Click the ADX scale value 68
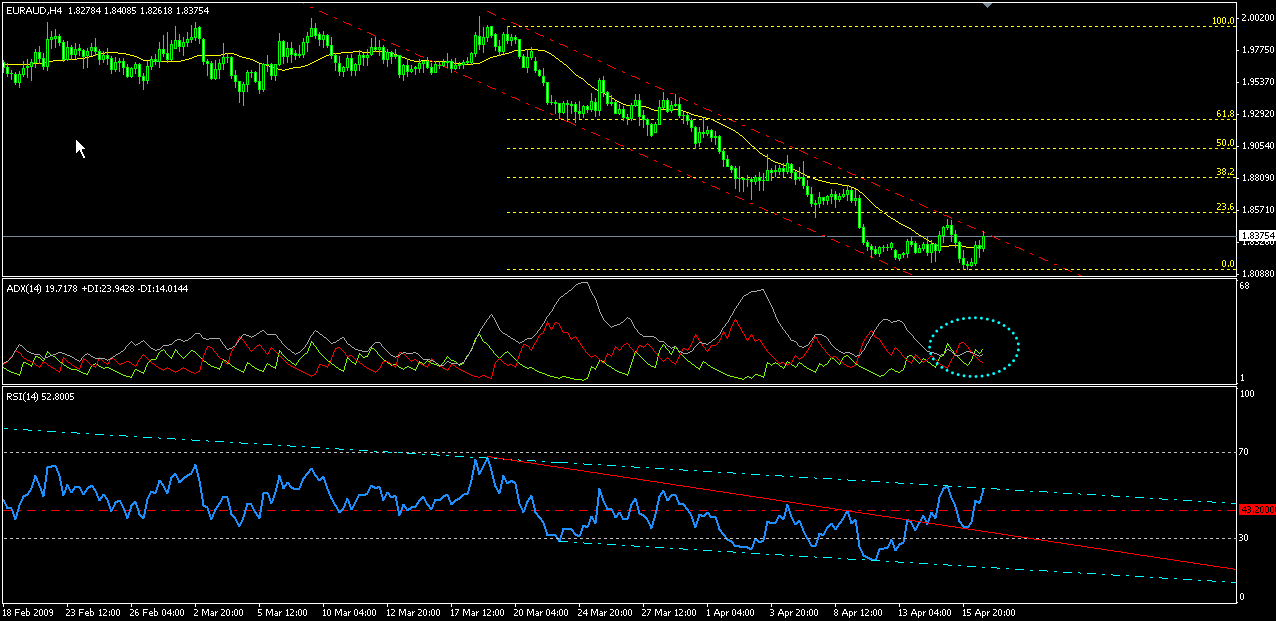Image resolution: width=1276 pixels, height=621 pixels. pos(1245,288)
